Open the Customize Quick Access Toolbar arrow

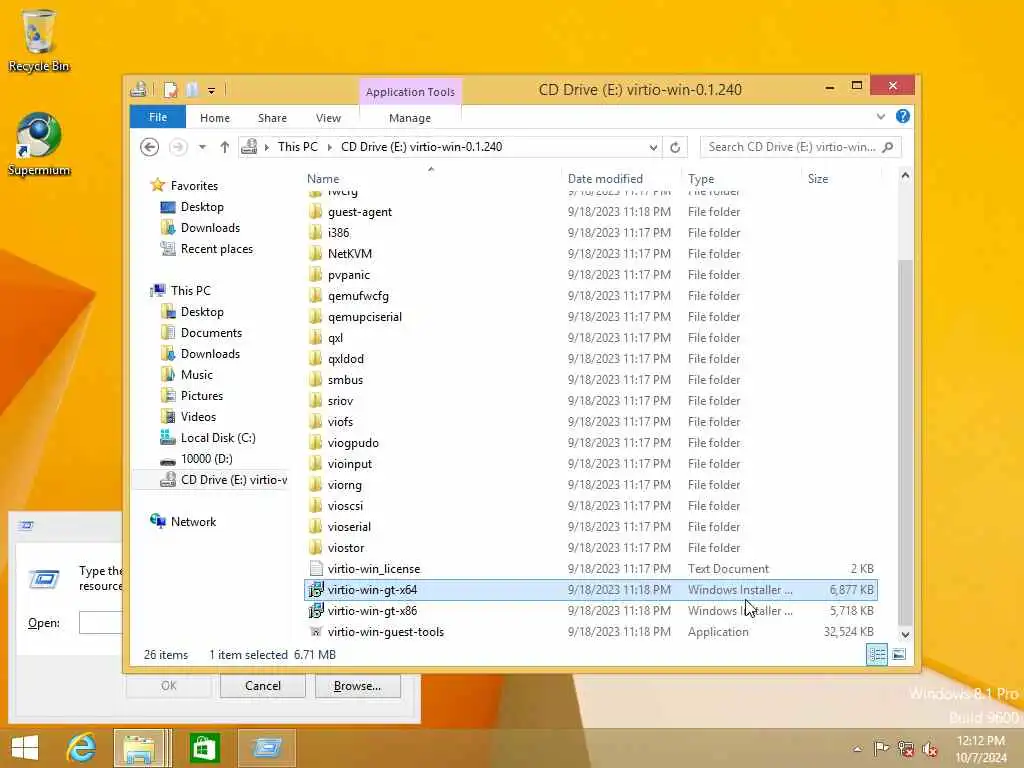coord(212,91)
